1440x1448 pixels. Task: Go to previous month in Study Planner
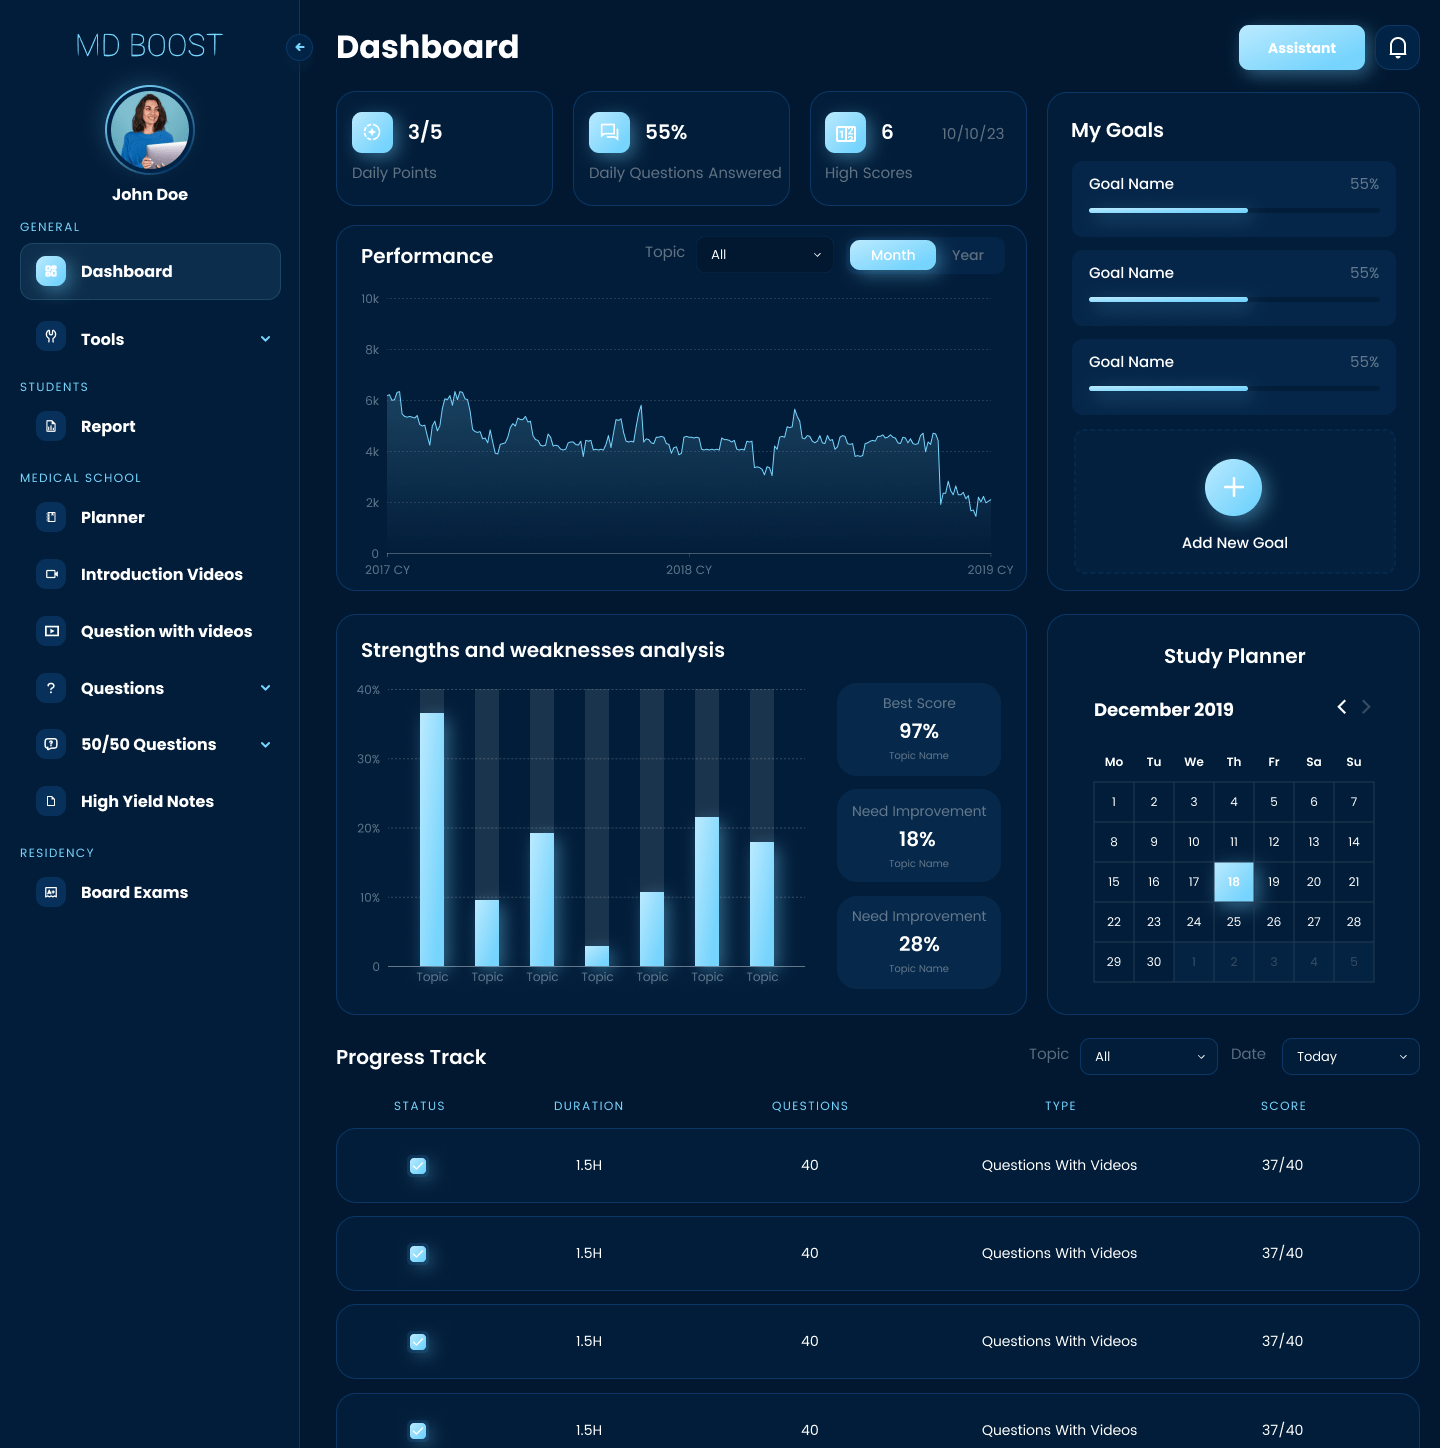tap(1341, 707)
